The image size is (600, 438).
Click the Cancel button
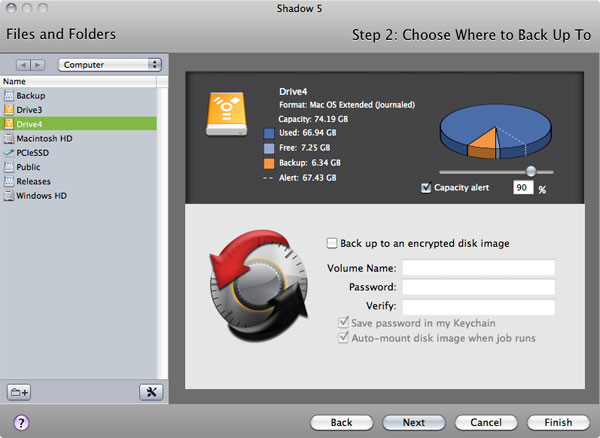click(x=486, y=422)
